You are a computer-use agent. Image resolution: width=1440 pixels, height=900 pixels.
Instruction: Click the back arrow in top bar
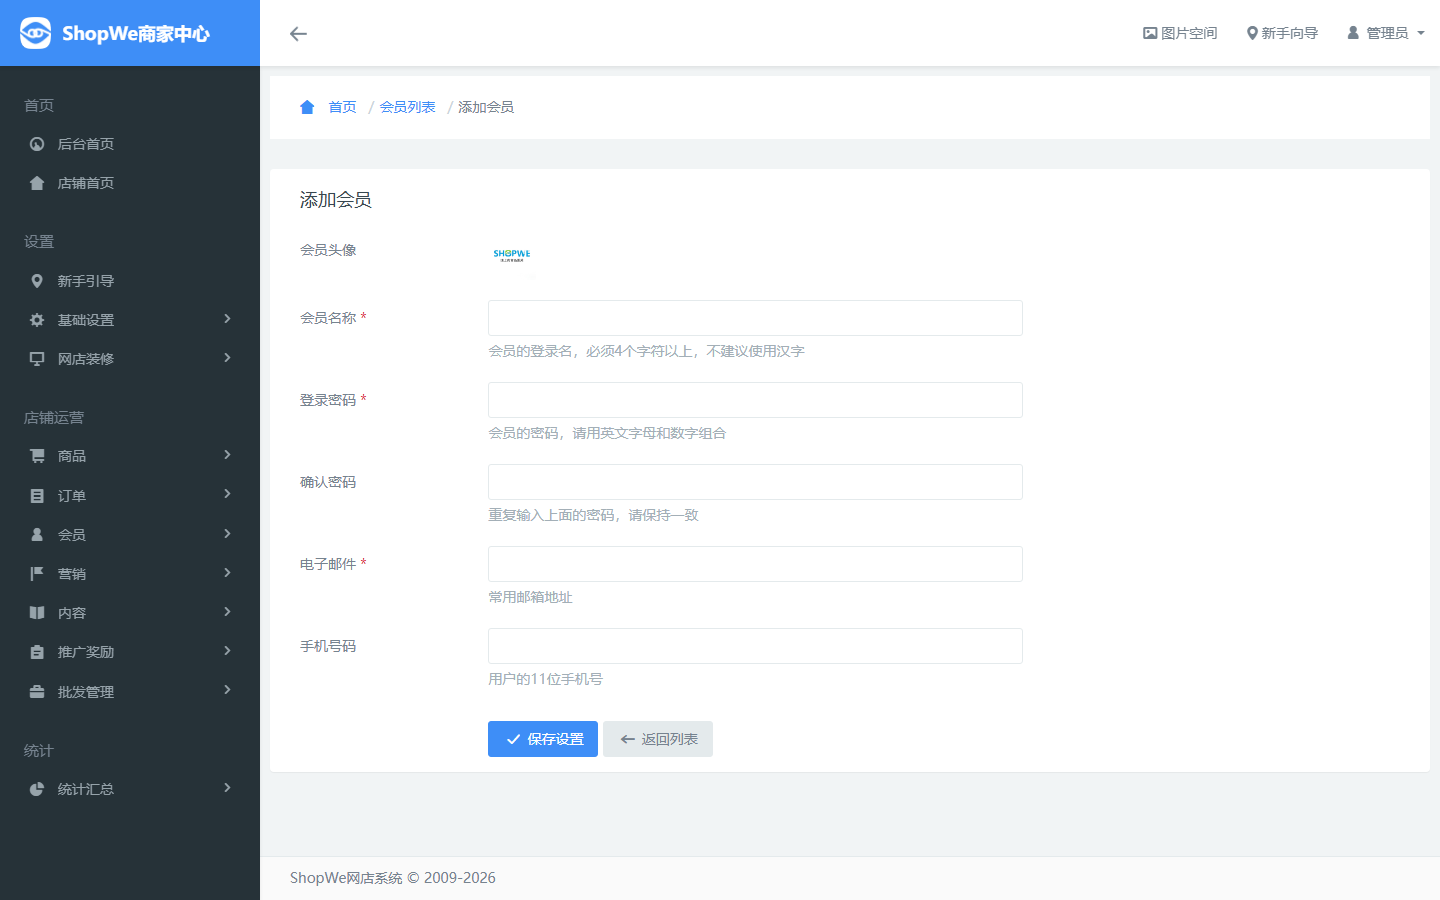coord(298,34)
